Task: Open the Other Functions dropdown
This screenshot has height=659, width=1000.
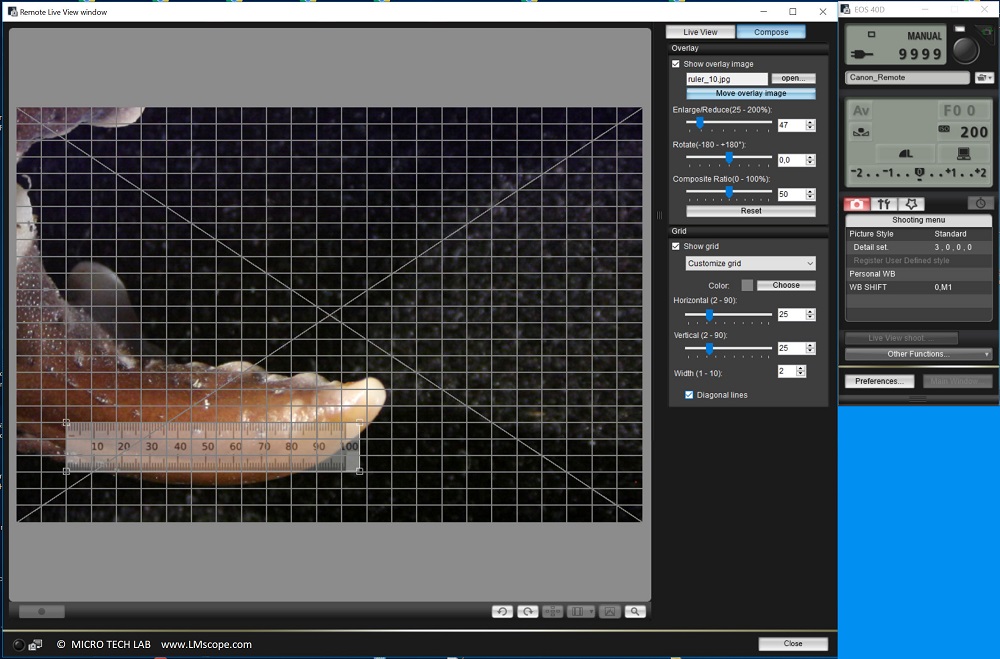Action: point(918,354)
